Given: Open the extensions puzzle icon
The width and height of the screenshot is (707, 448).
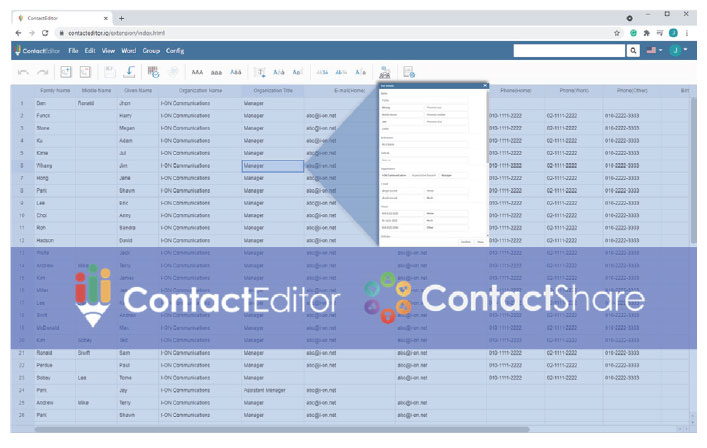Looking at the screenshot, I should click(x=647, y=33).
